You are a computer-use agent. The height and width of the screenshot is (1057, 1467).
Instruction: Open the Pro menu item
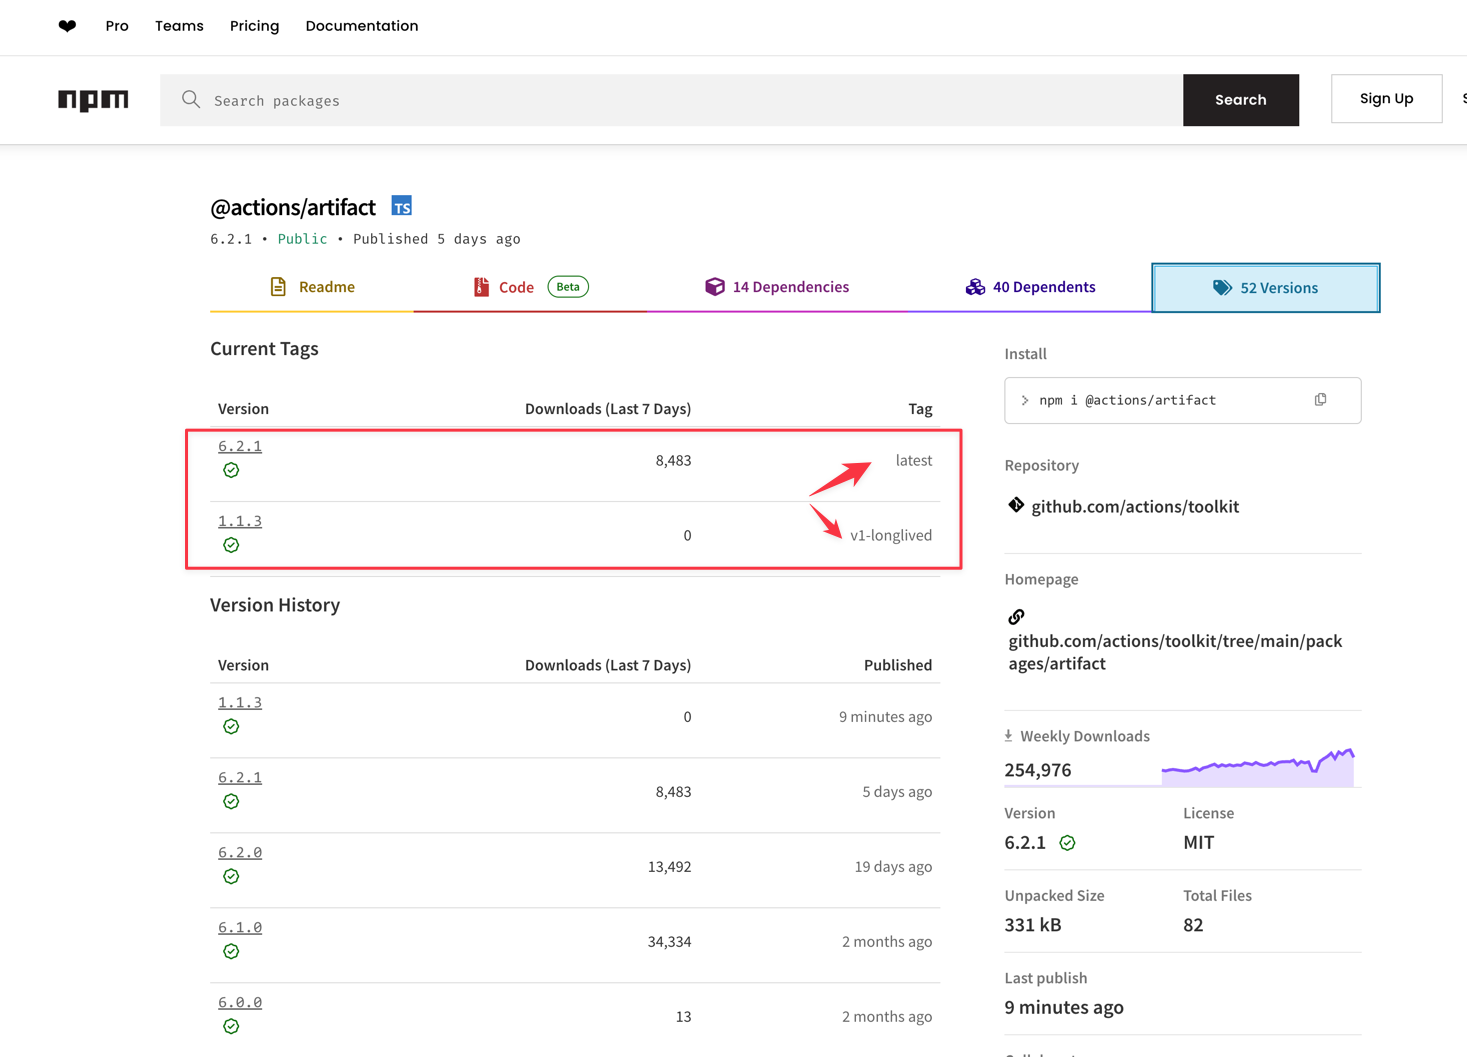click(x=117, y=26)
